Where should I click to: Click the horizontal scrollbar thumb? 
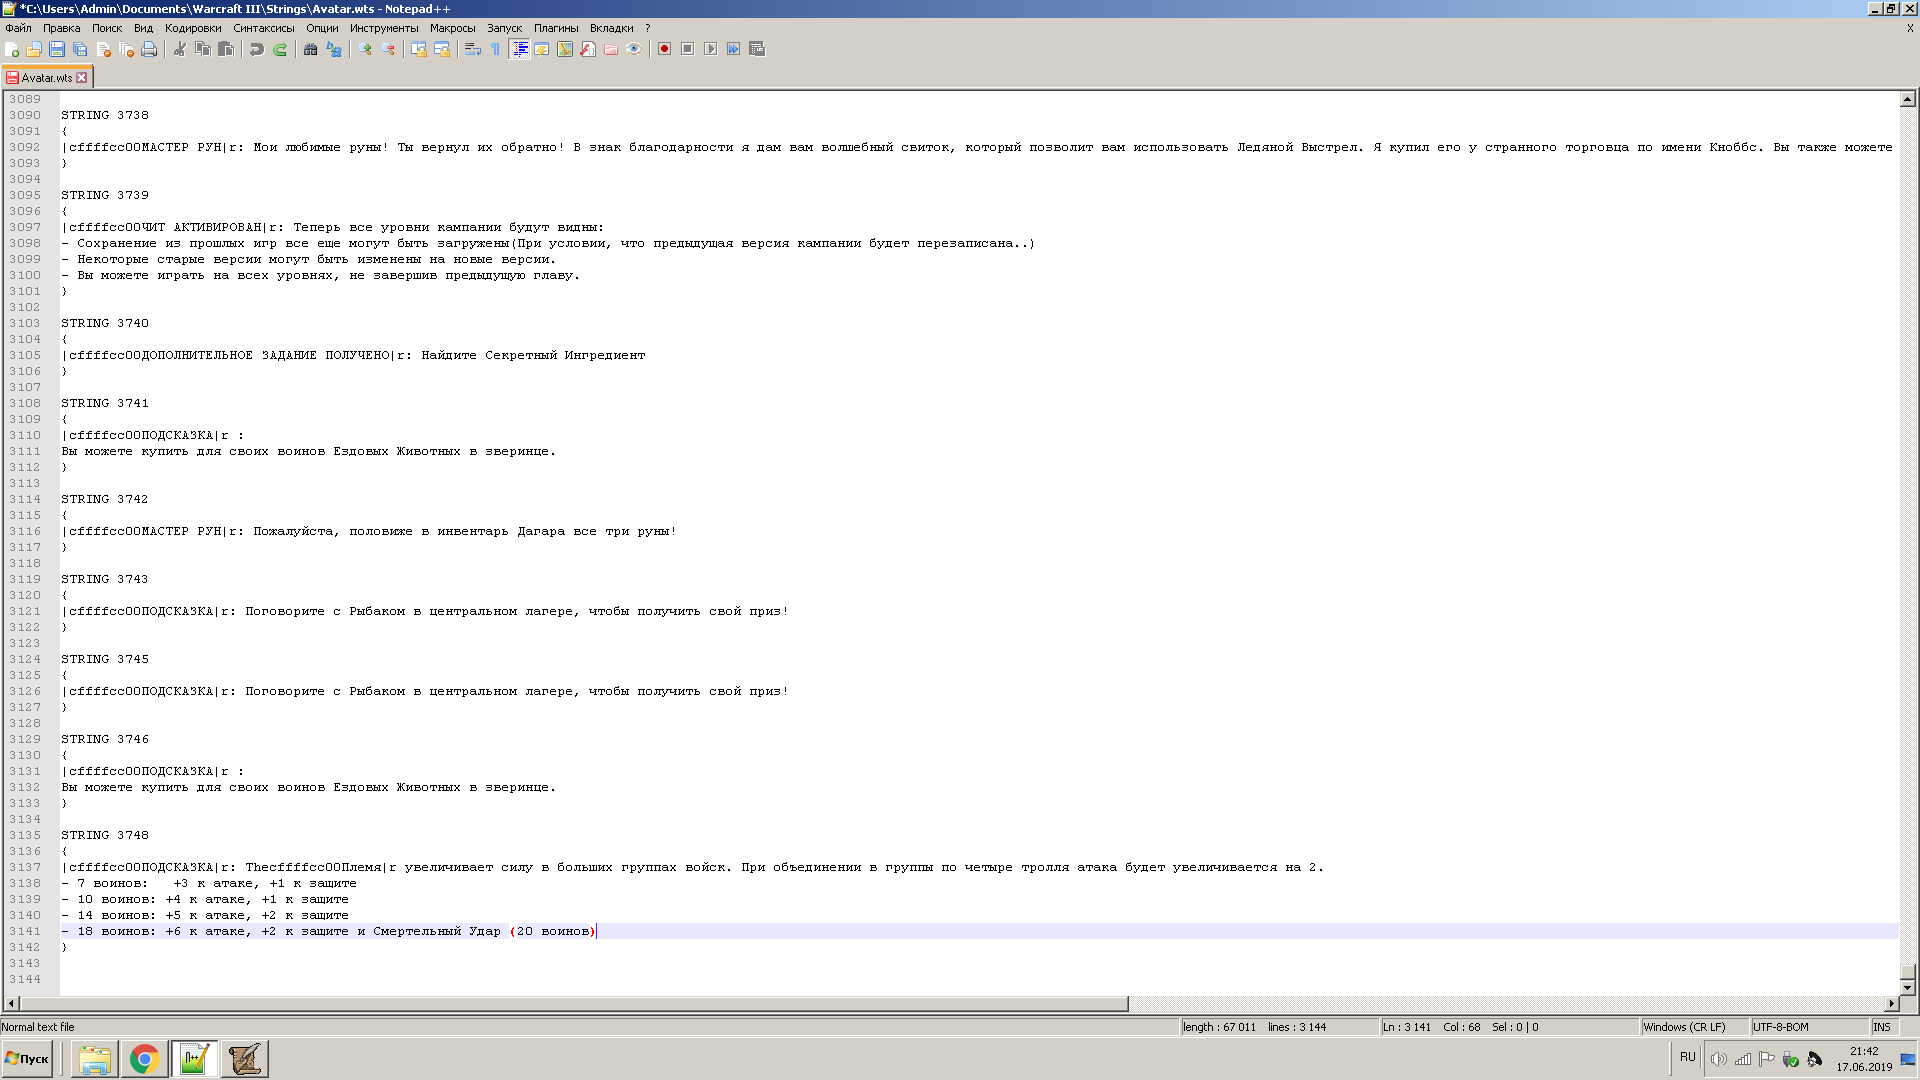[574, 1003]
